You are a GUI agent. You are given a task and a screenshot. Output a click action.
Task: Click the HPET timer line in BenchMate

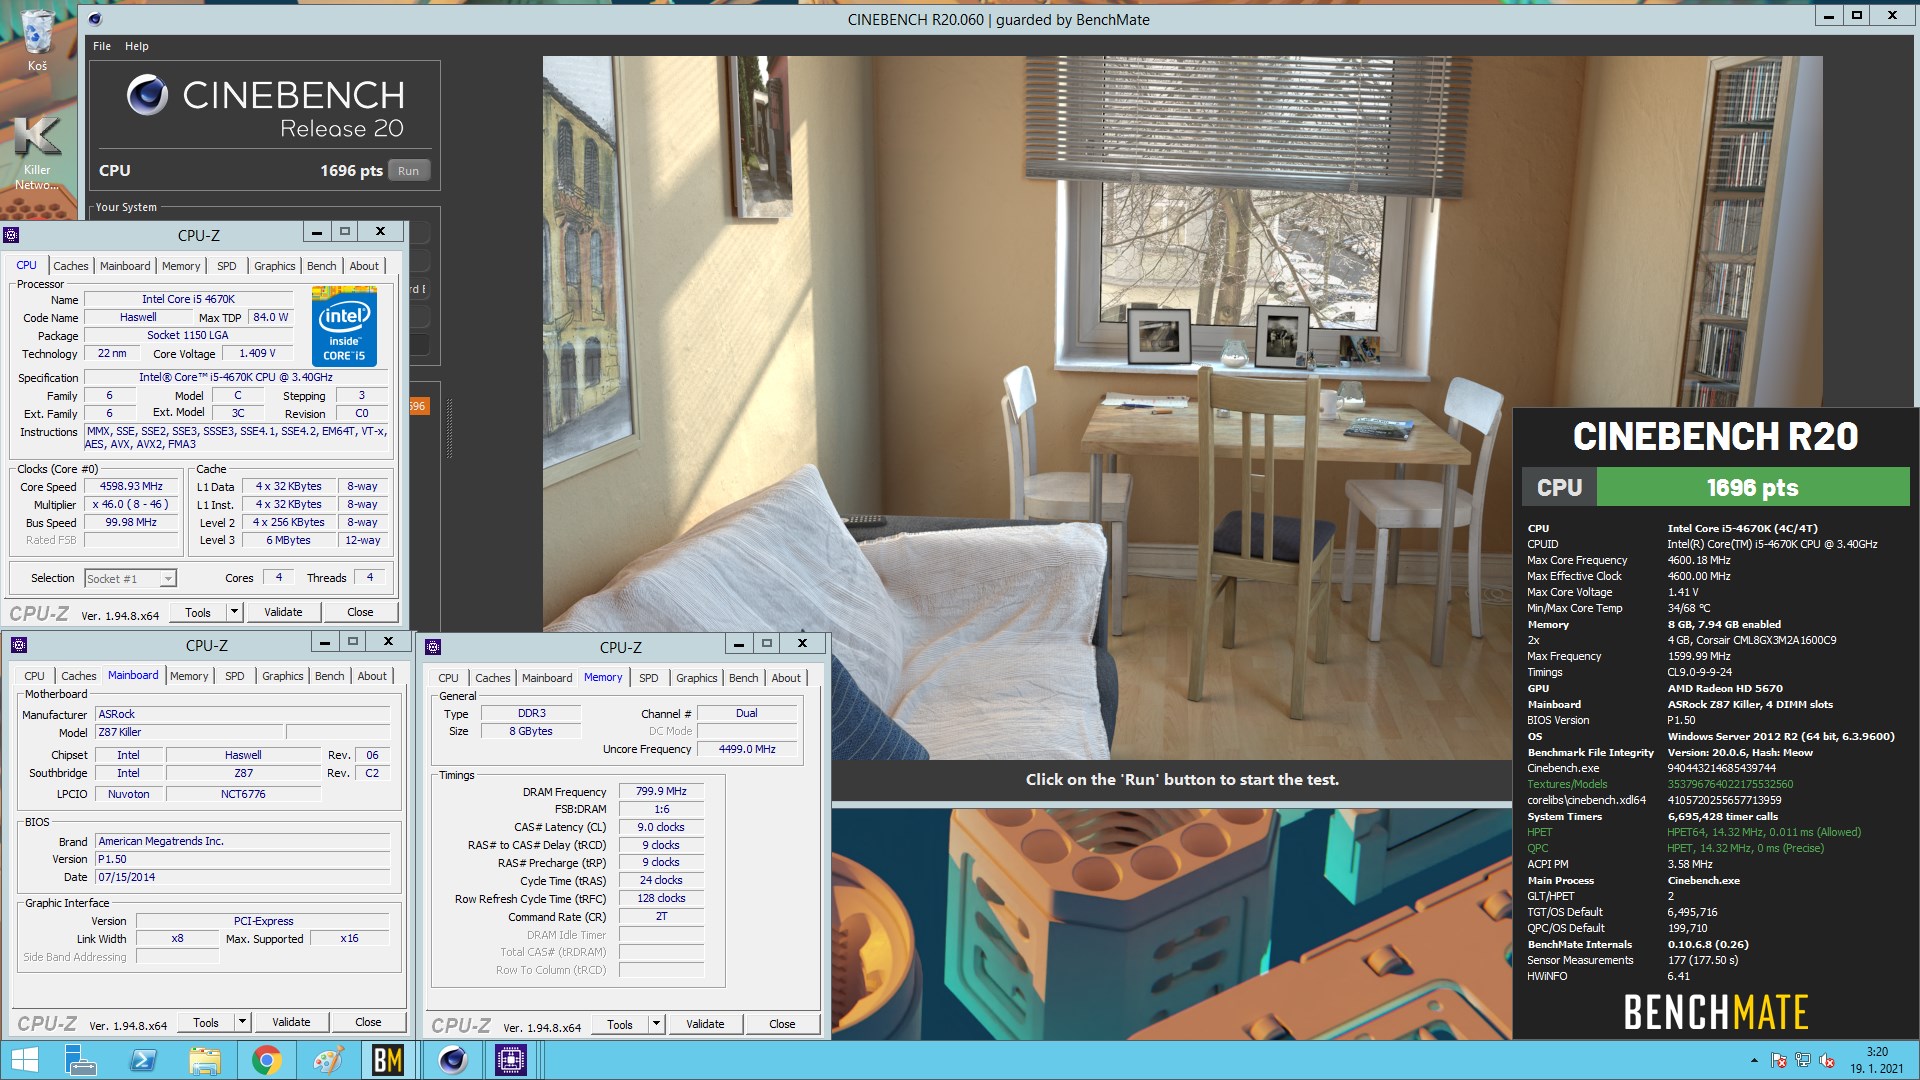[1694, 832]
